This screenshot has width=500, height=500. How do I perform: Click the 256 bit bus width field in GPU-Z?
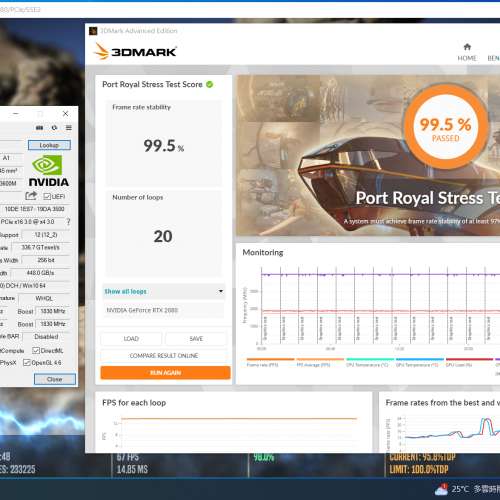46,260
